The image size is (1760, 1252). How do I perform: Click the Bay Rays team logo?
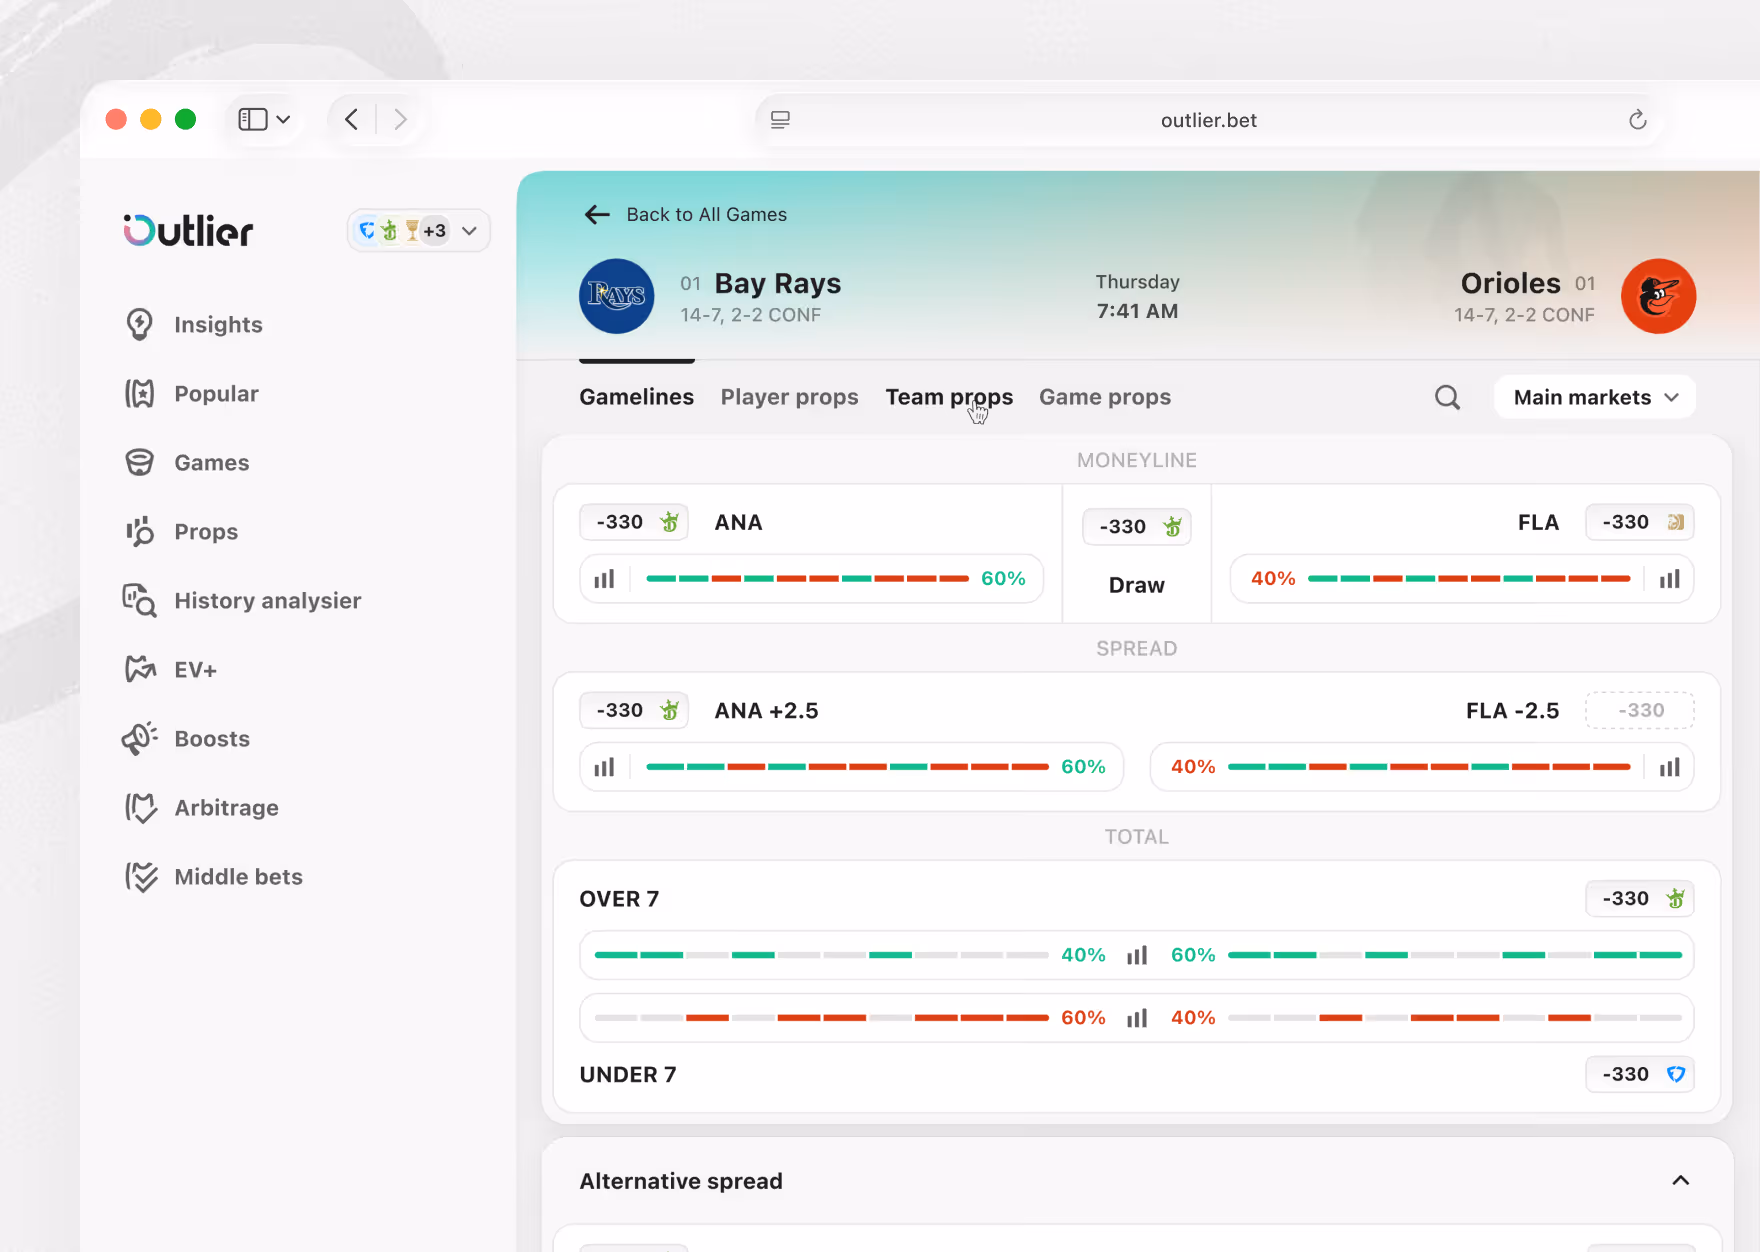click(x=617, y=296)
